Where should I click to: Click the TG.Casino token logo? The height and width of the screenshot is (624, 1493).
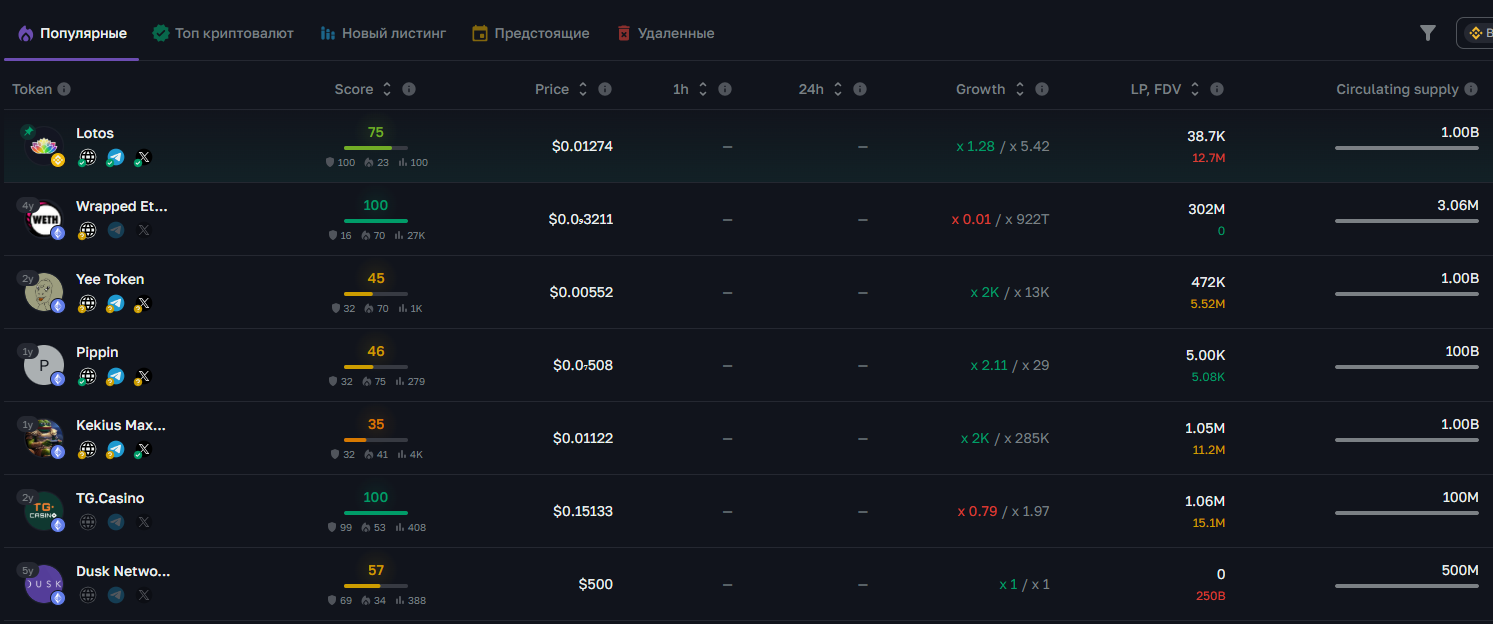(44, 511)
